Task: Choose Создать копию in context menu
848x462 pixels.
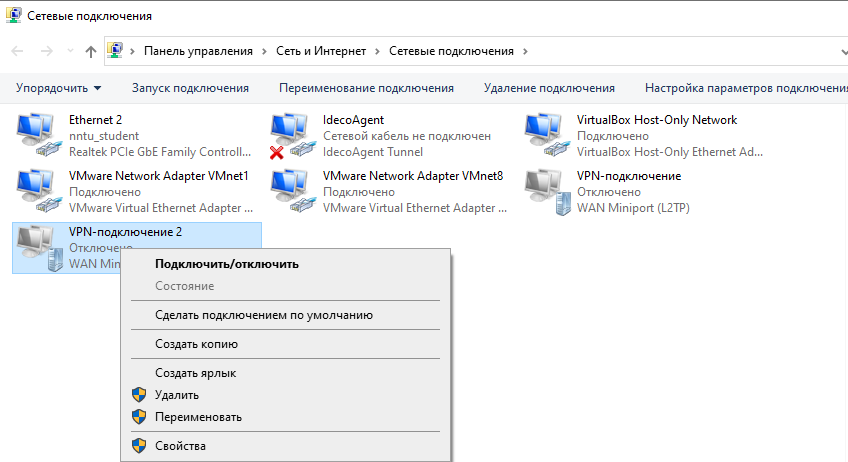Action: click(285, 344)
